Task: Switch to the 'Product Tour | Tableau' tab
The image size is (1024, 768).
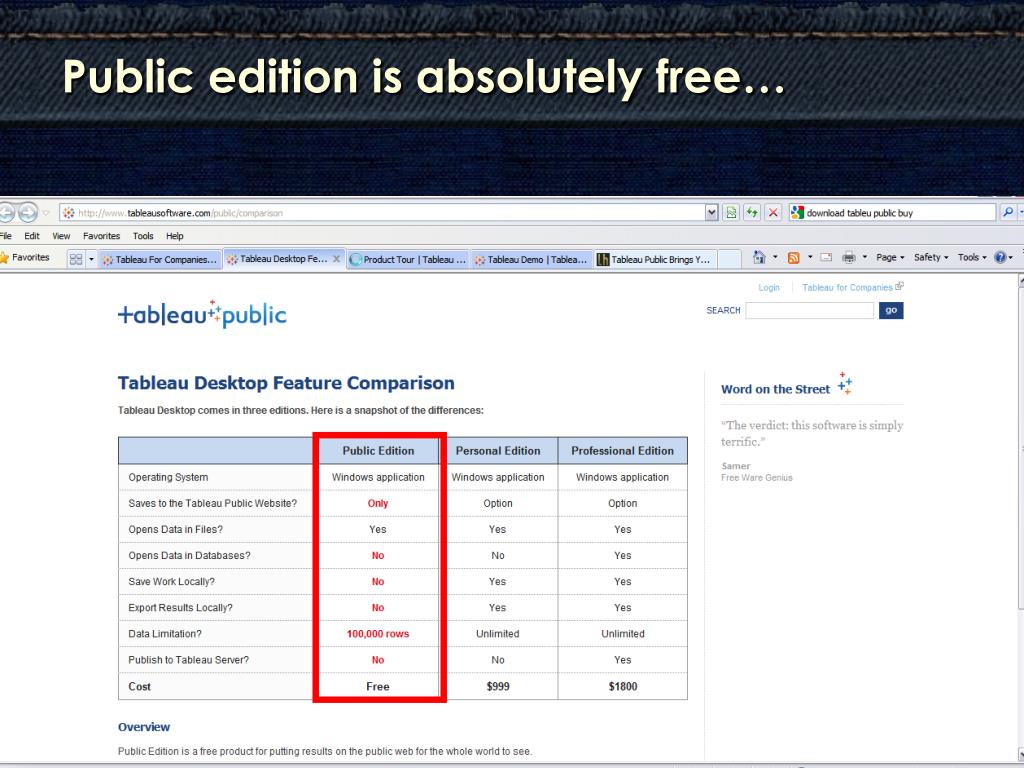Action: pyautogui.click(x=408, y=259)
